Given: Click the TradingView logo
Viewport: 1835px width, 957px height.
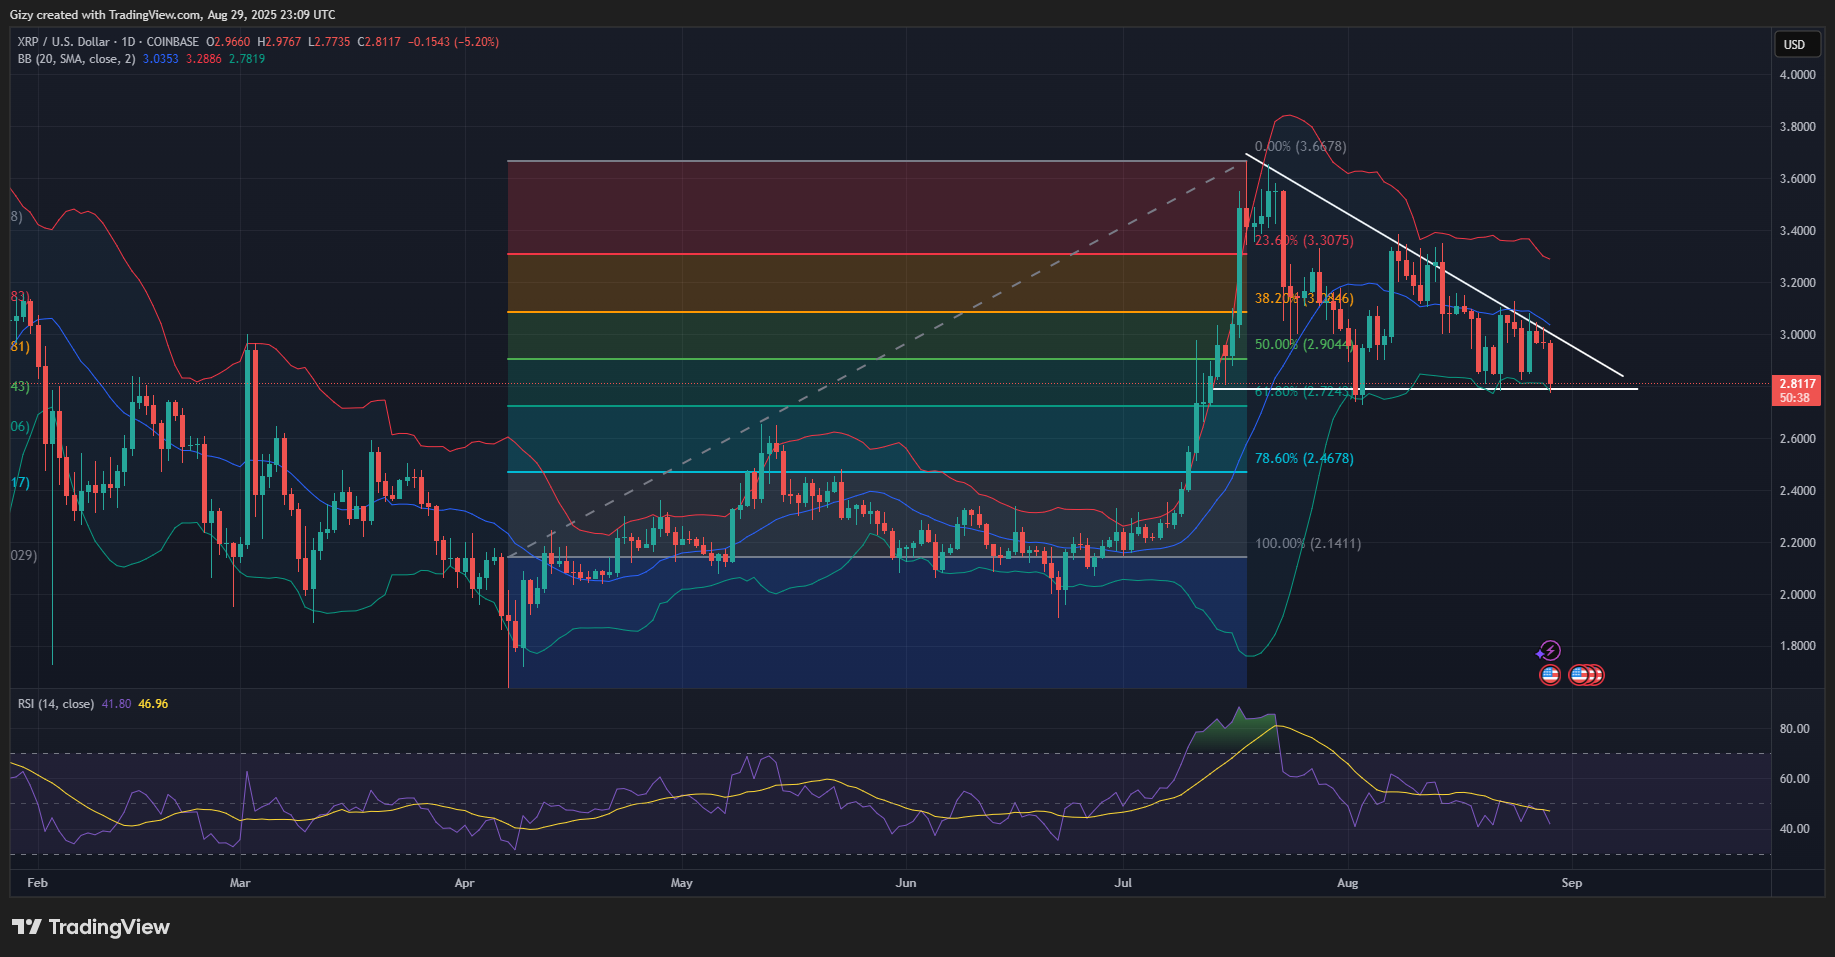Looking at the screenshot, I should (x=91, y=927).
